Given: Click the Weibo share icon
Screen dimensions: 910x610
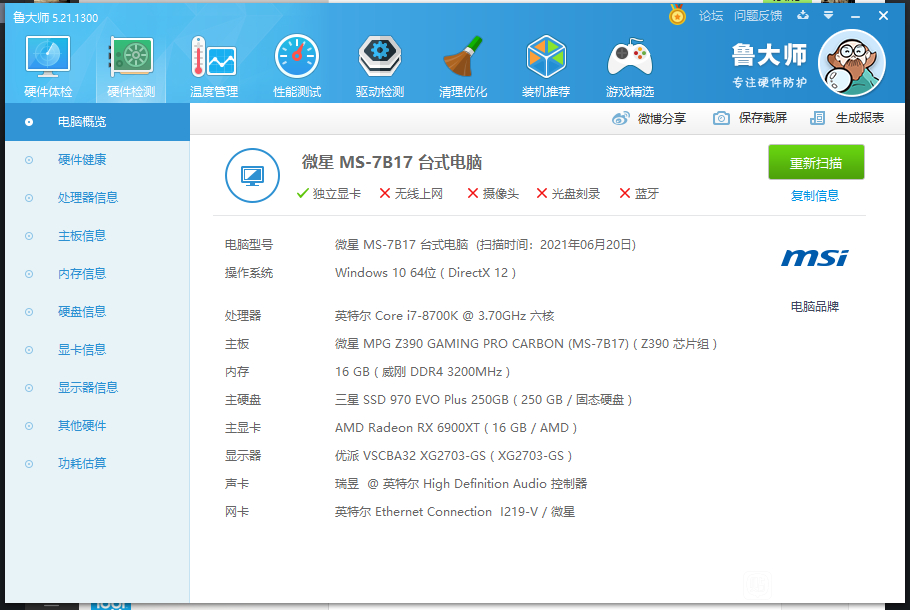Looking at the screenshot, I should coord(620,118).
